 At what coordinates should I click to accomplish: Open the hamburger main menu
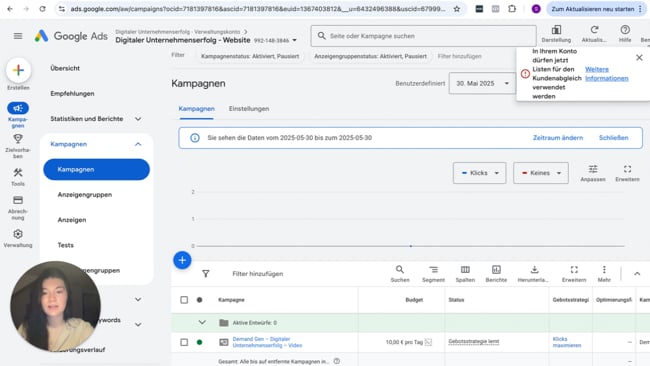[x=18, y=36]
